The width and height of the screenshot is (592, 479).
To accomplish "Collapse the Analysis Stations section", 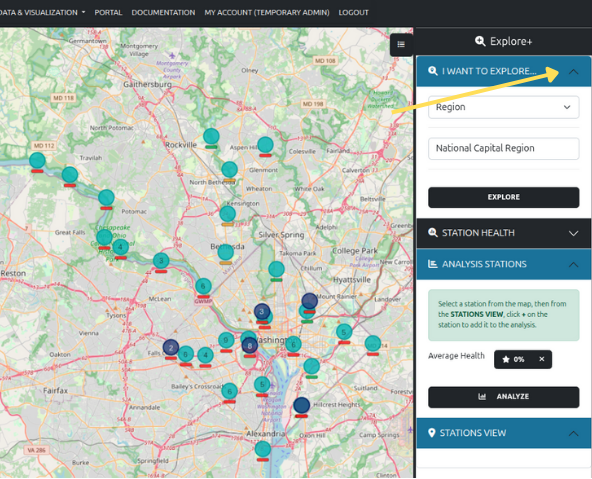I will point(573,264).
